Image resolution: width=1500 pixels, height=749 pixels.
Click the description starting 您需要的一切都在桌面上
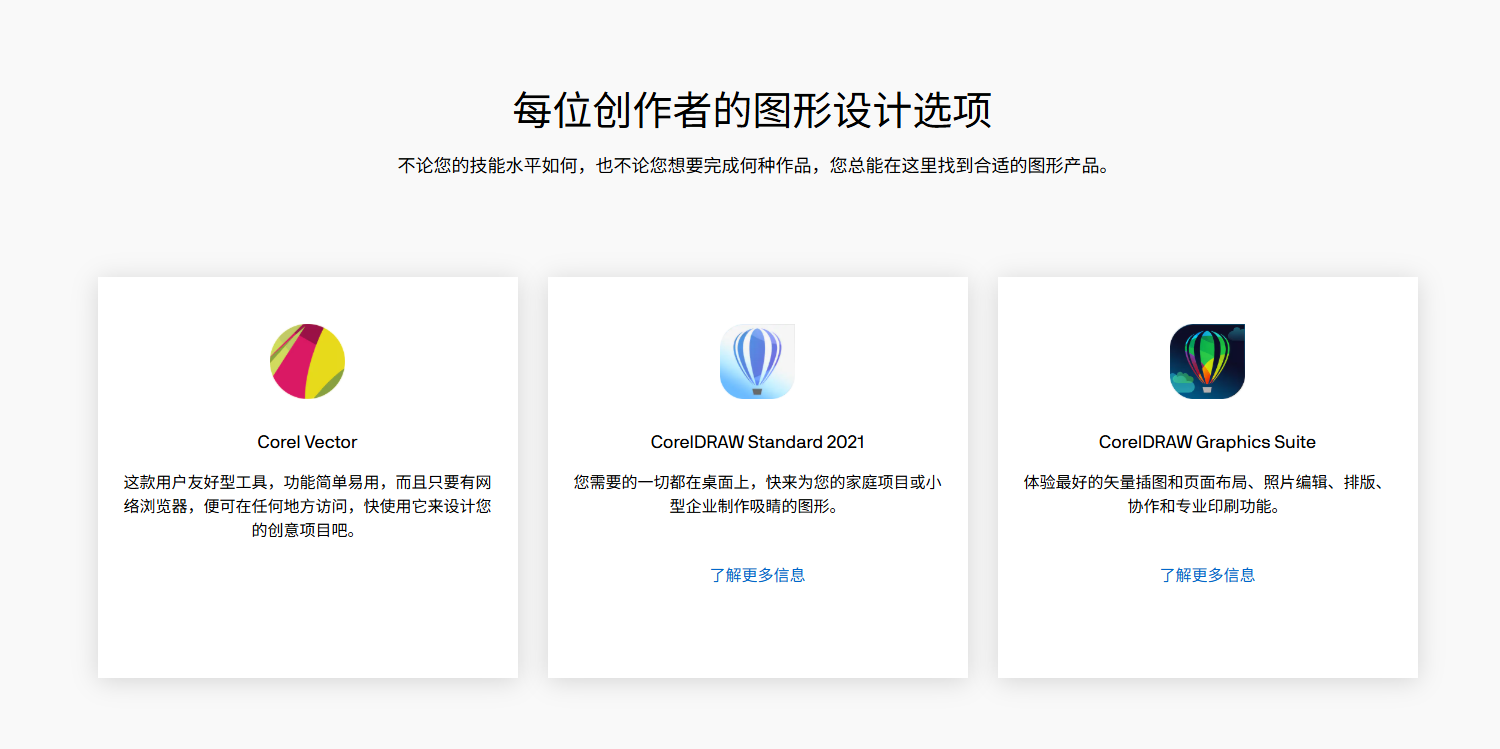[757, 494]
